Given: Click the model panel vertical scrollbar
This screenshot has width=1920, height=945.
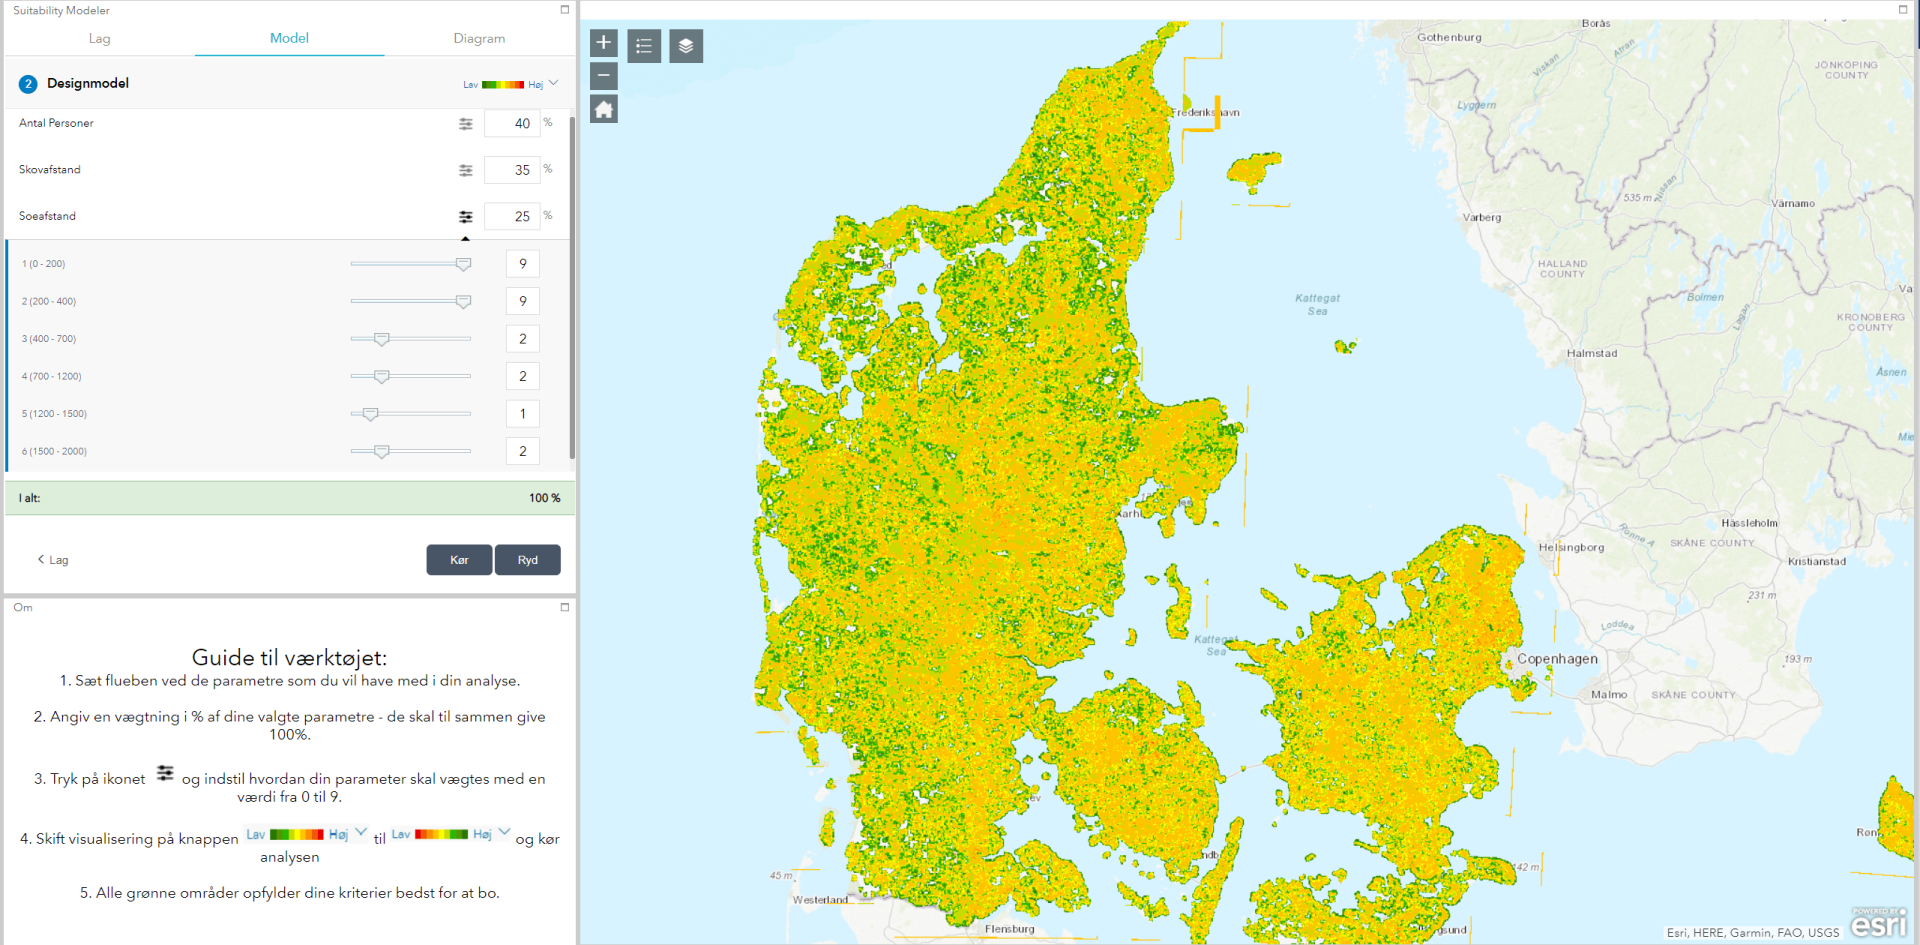Looking at the screenshot, I should [572, 288].
